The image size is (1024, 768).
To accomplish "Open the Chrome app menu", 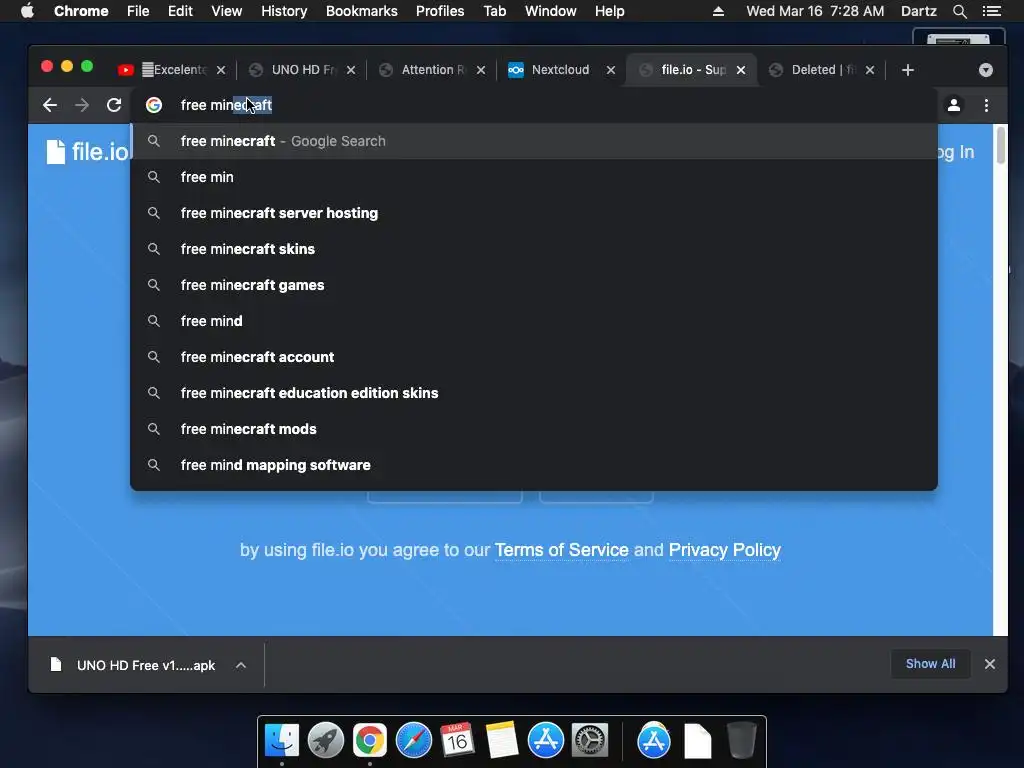I will click(81, 11).
